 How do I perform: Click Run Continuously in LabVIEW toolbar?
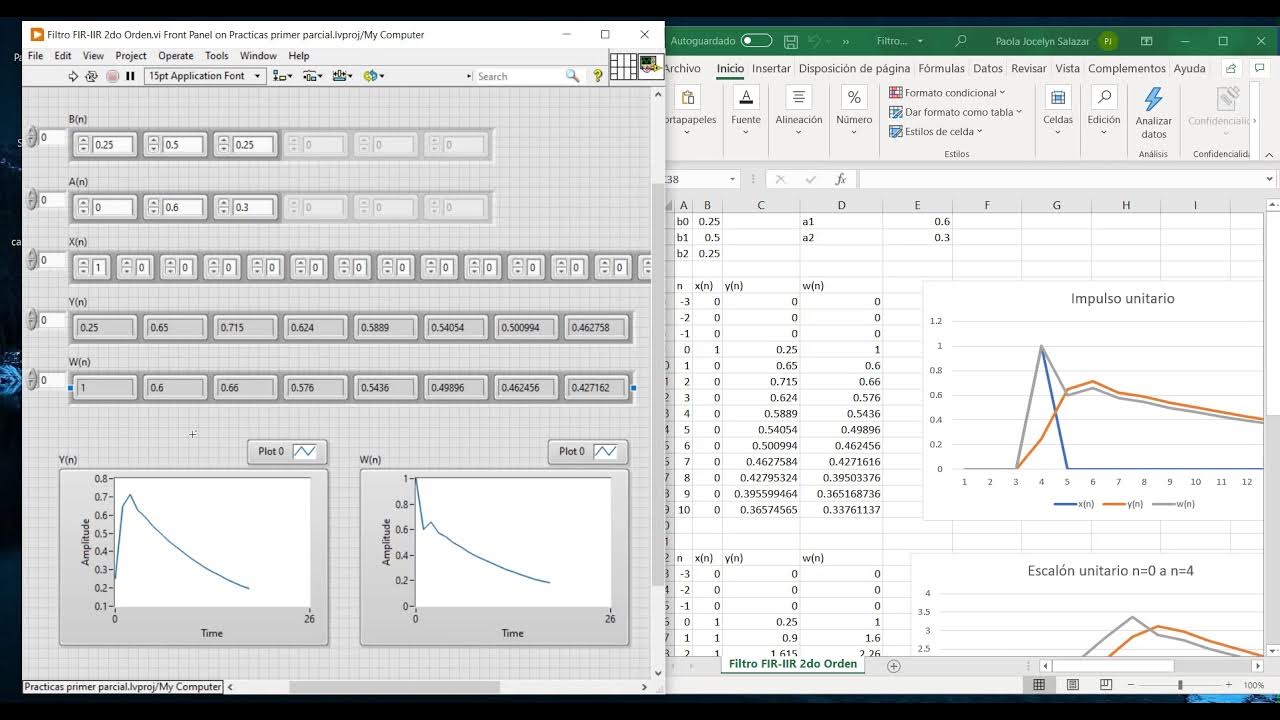[92, 76]
